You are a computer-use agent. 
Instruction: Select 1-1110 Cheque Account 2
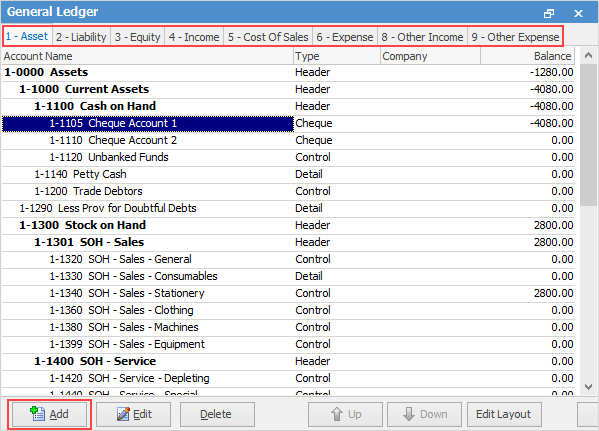coord(288,140)
